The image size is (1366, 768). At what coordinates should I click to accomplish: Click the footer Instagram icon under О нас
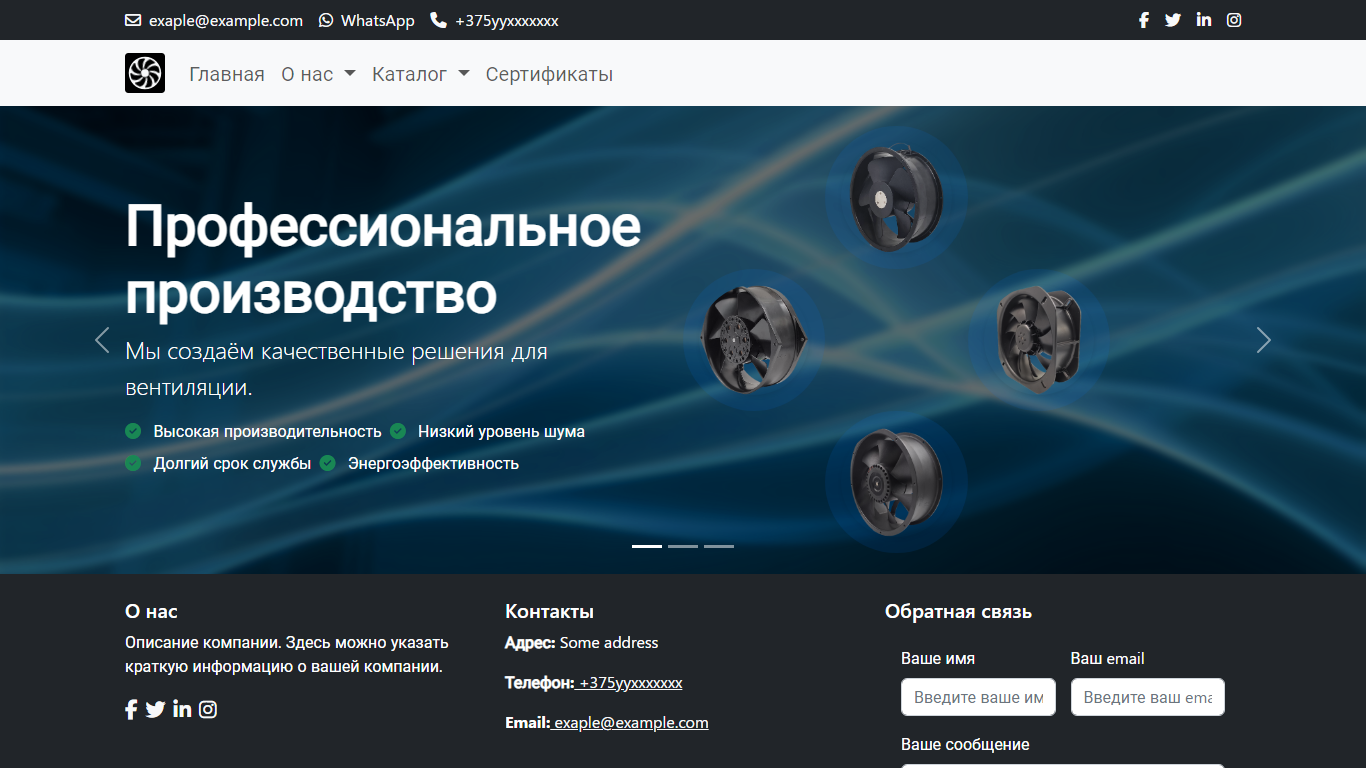click(x=208, y=709)
